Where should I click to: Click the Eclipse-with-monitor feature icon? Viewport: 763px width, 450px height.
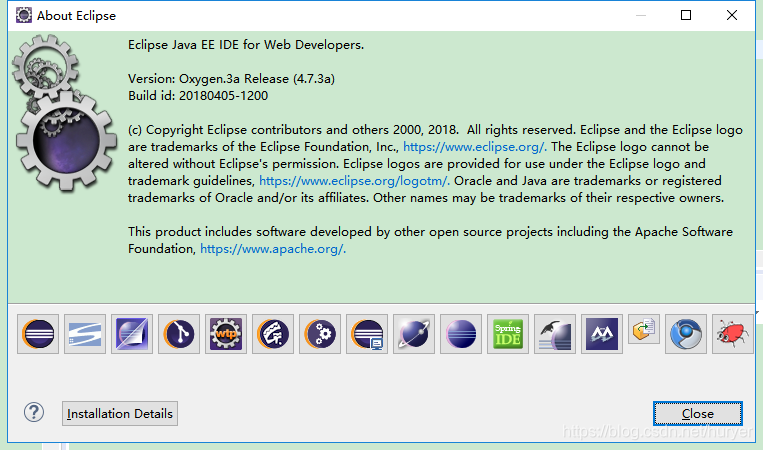367,334
